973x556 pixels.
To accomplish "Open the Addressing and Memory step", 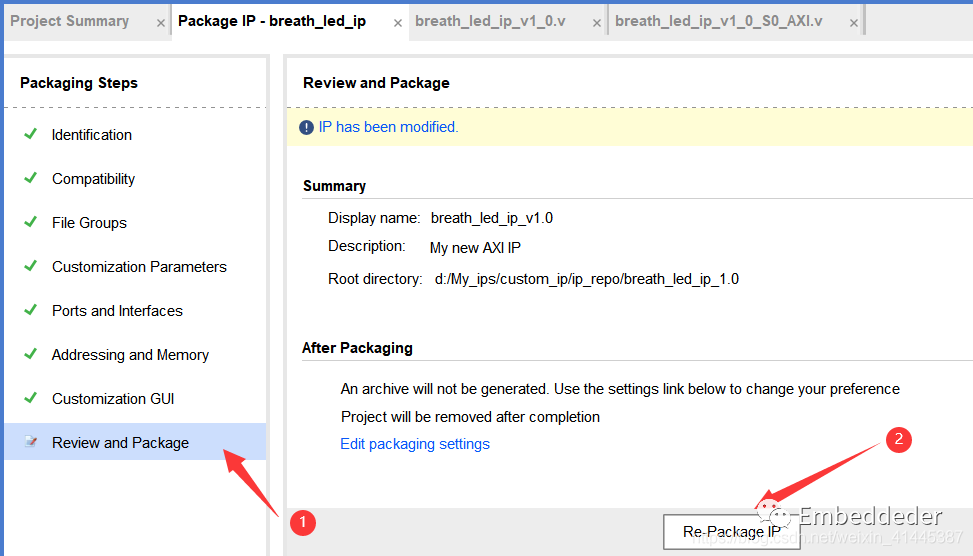I will (x=130, y=355).
